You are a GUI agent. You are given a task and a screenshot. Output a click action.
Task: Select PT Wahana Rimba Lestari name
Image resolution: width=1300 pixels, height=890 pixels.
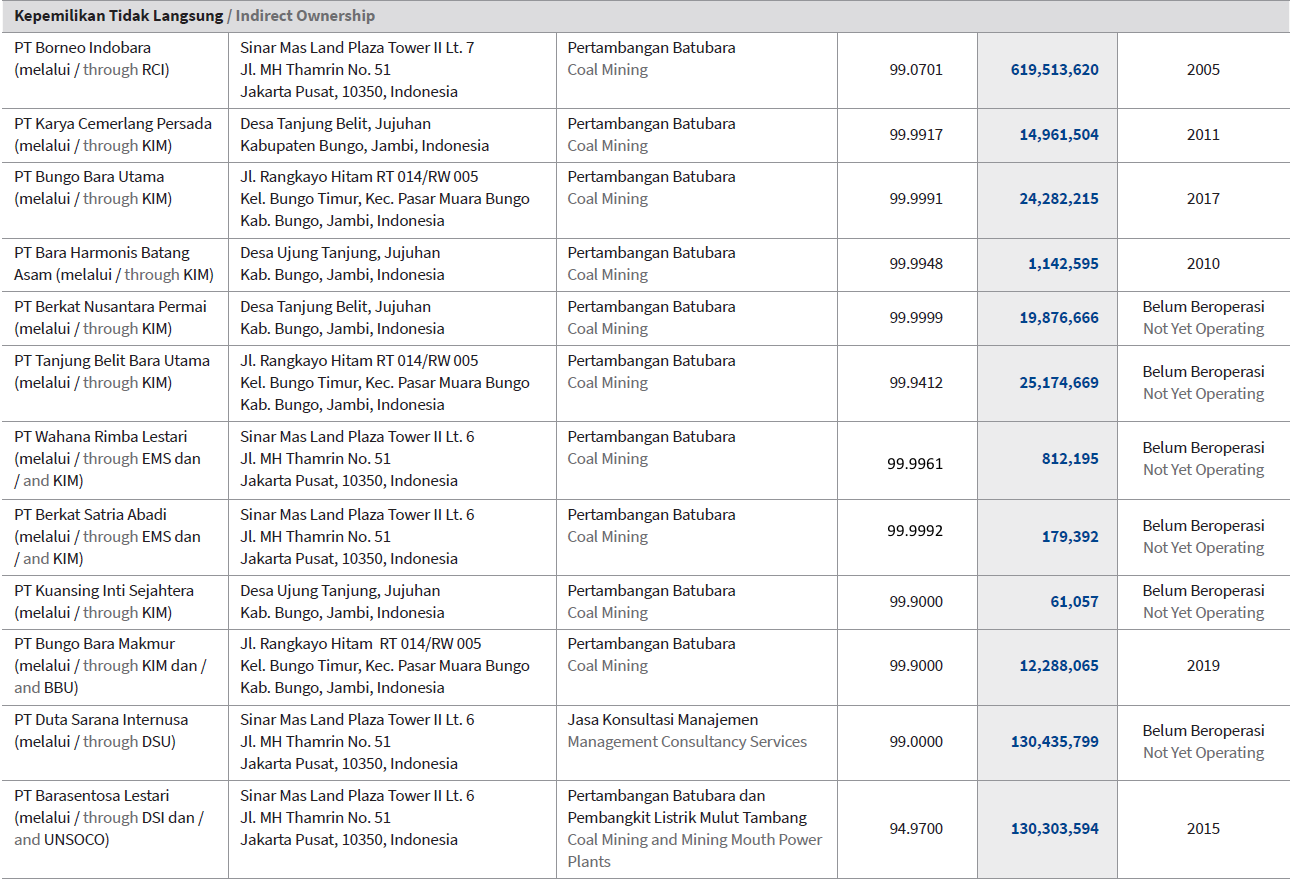pyautogui.click(x=100, y=437)
